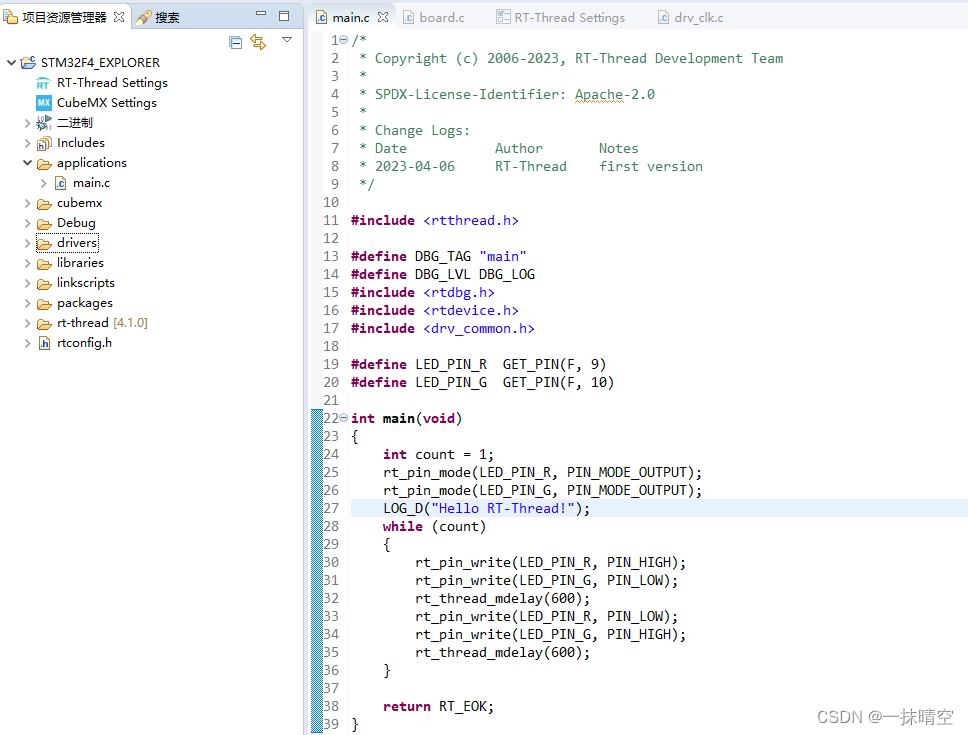Screen dimensions: 968x735
Task: Click "return RT_EOK;" on line 38
Action: tap(438, 707)
